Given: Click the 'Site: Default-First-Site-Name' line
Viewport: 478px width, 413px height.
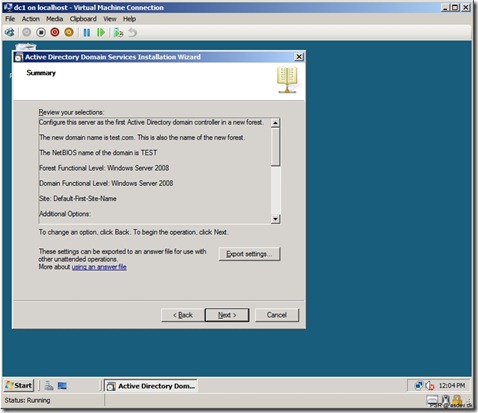Looking at the screenshot, I should point(78,199).
